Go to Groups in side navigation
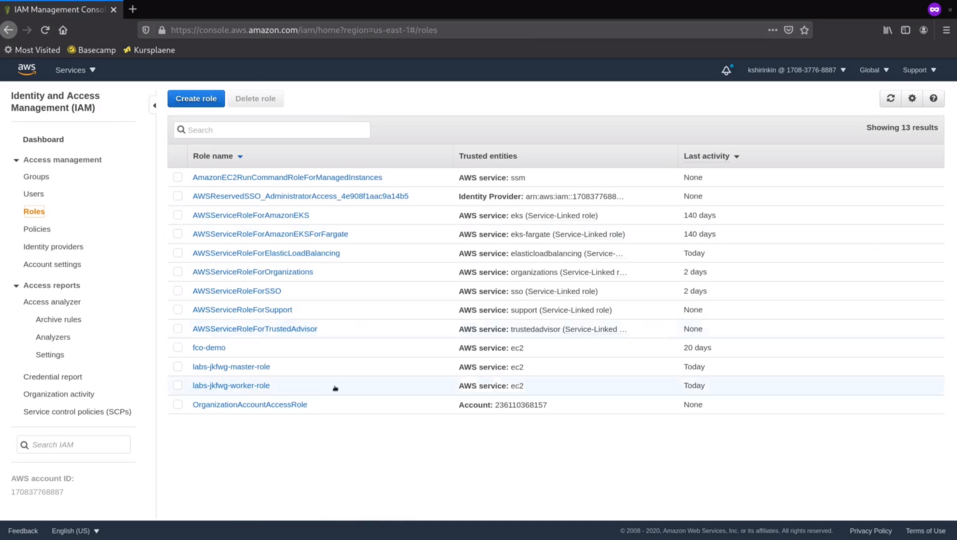 (x=36, y=176)
